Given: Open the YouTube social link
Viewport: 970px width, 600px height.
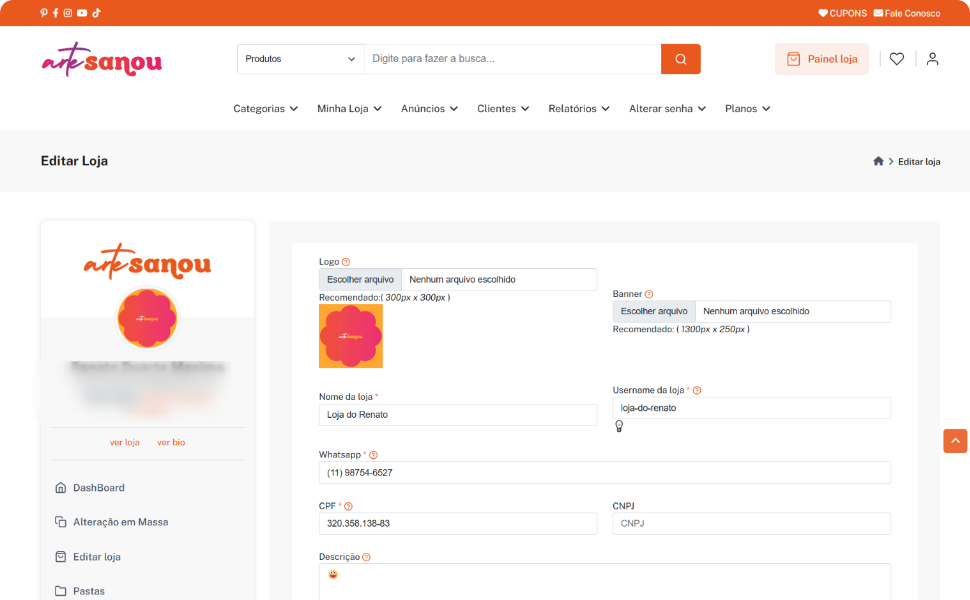Looking at the screenshot, I should point(82,13).
